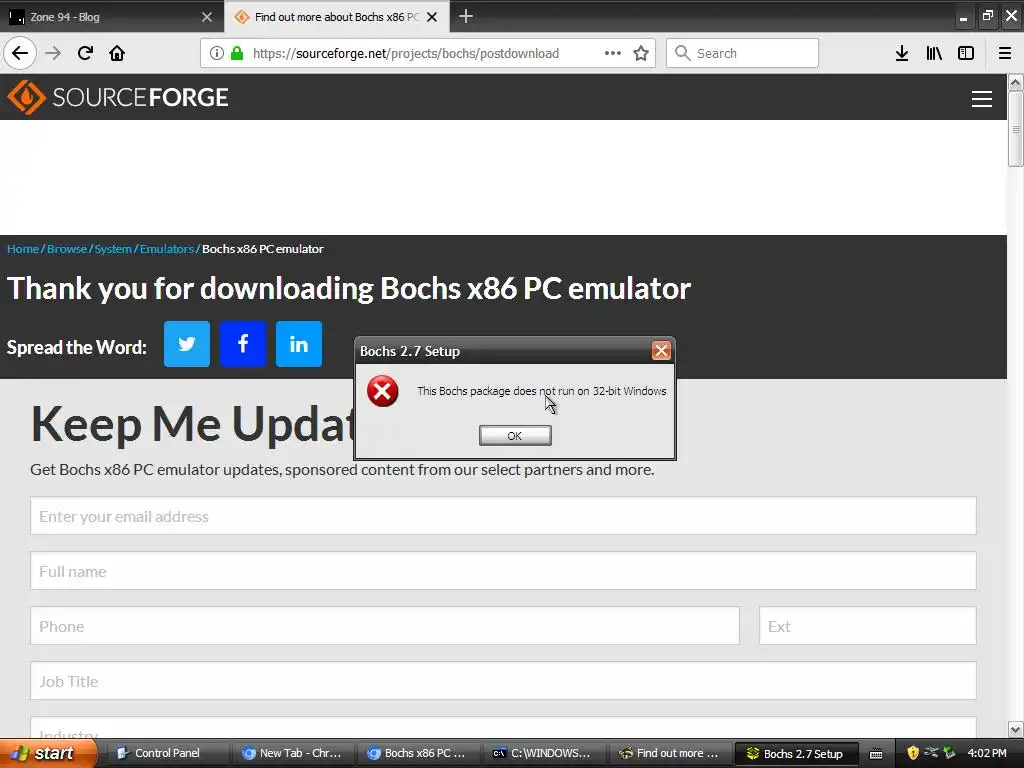Click the page scrollbar up arrow
The width and height of the screenshot is (1024, 768).
(x=1015, y=83)
